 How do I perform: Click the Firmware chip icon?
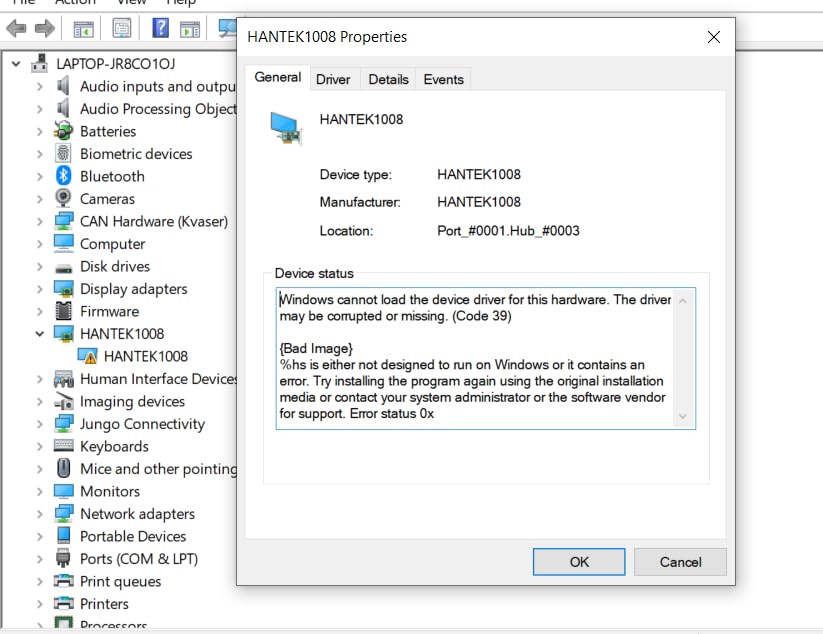64,311
